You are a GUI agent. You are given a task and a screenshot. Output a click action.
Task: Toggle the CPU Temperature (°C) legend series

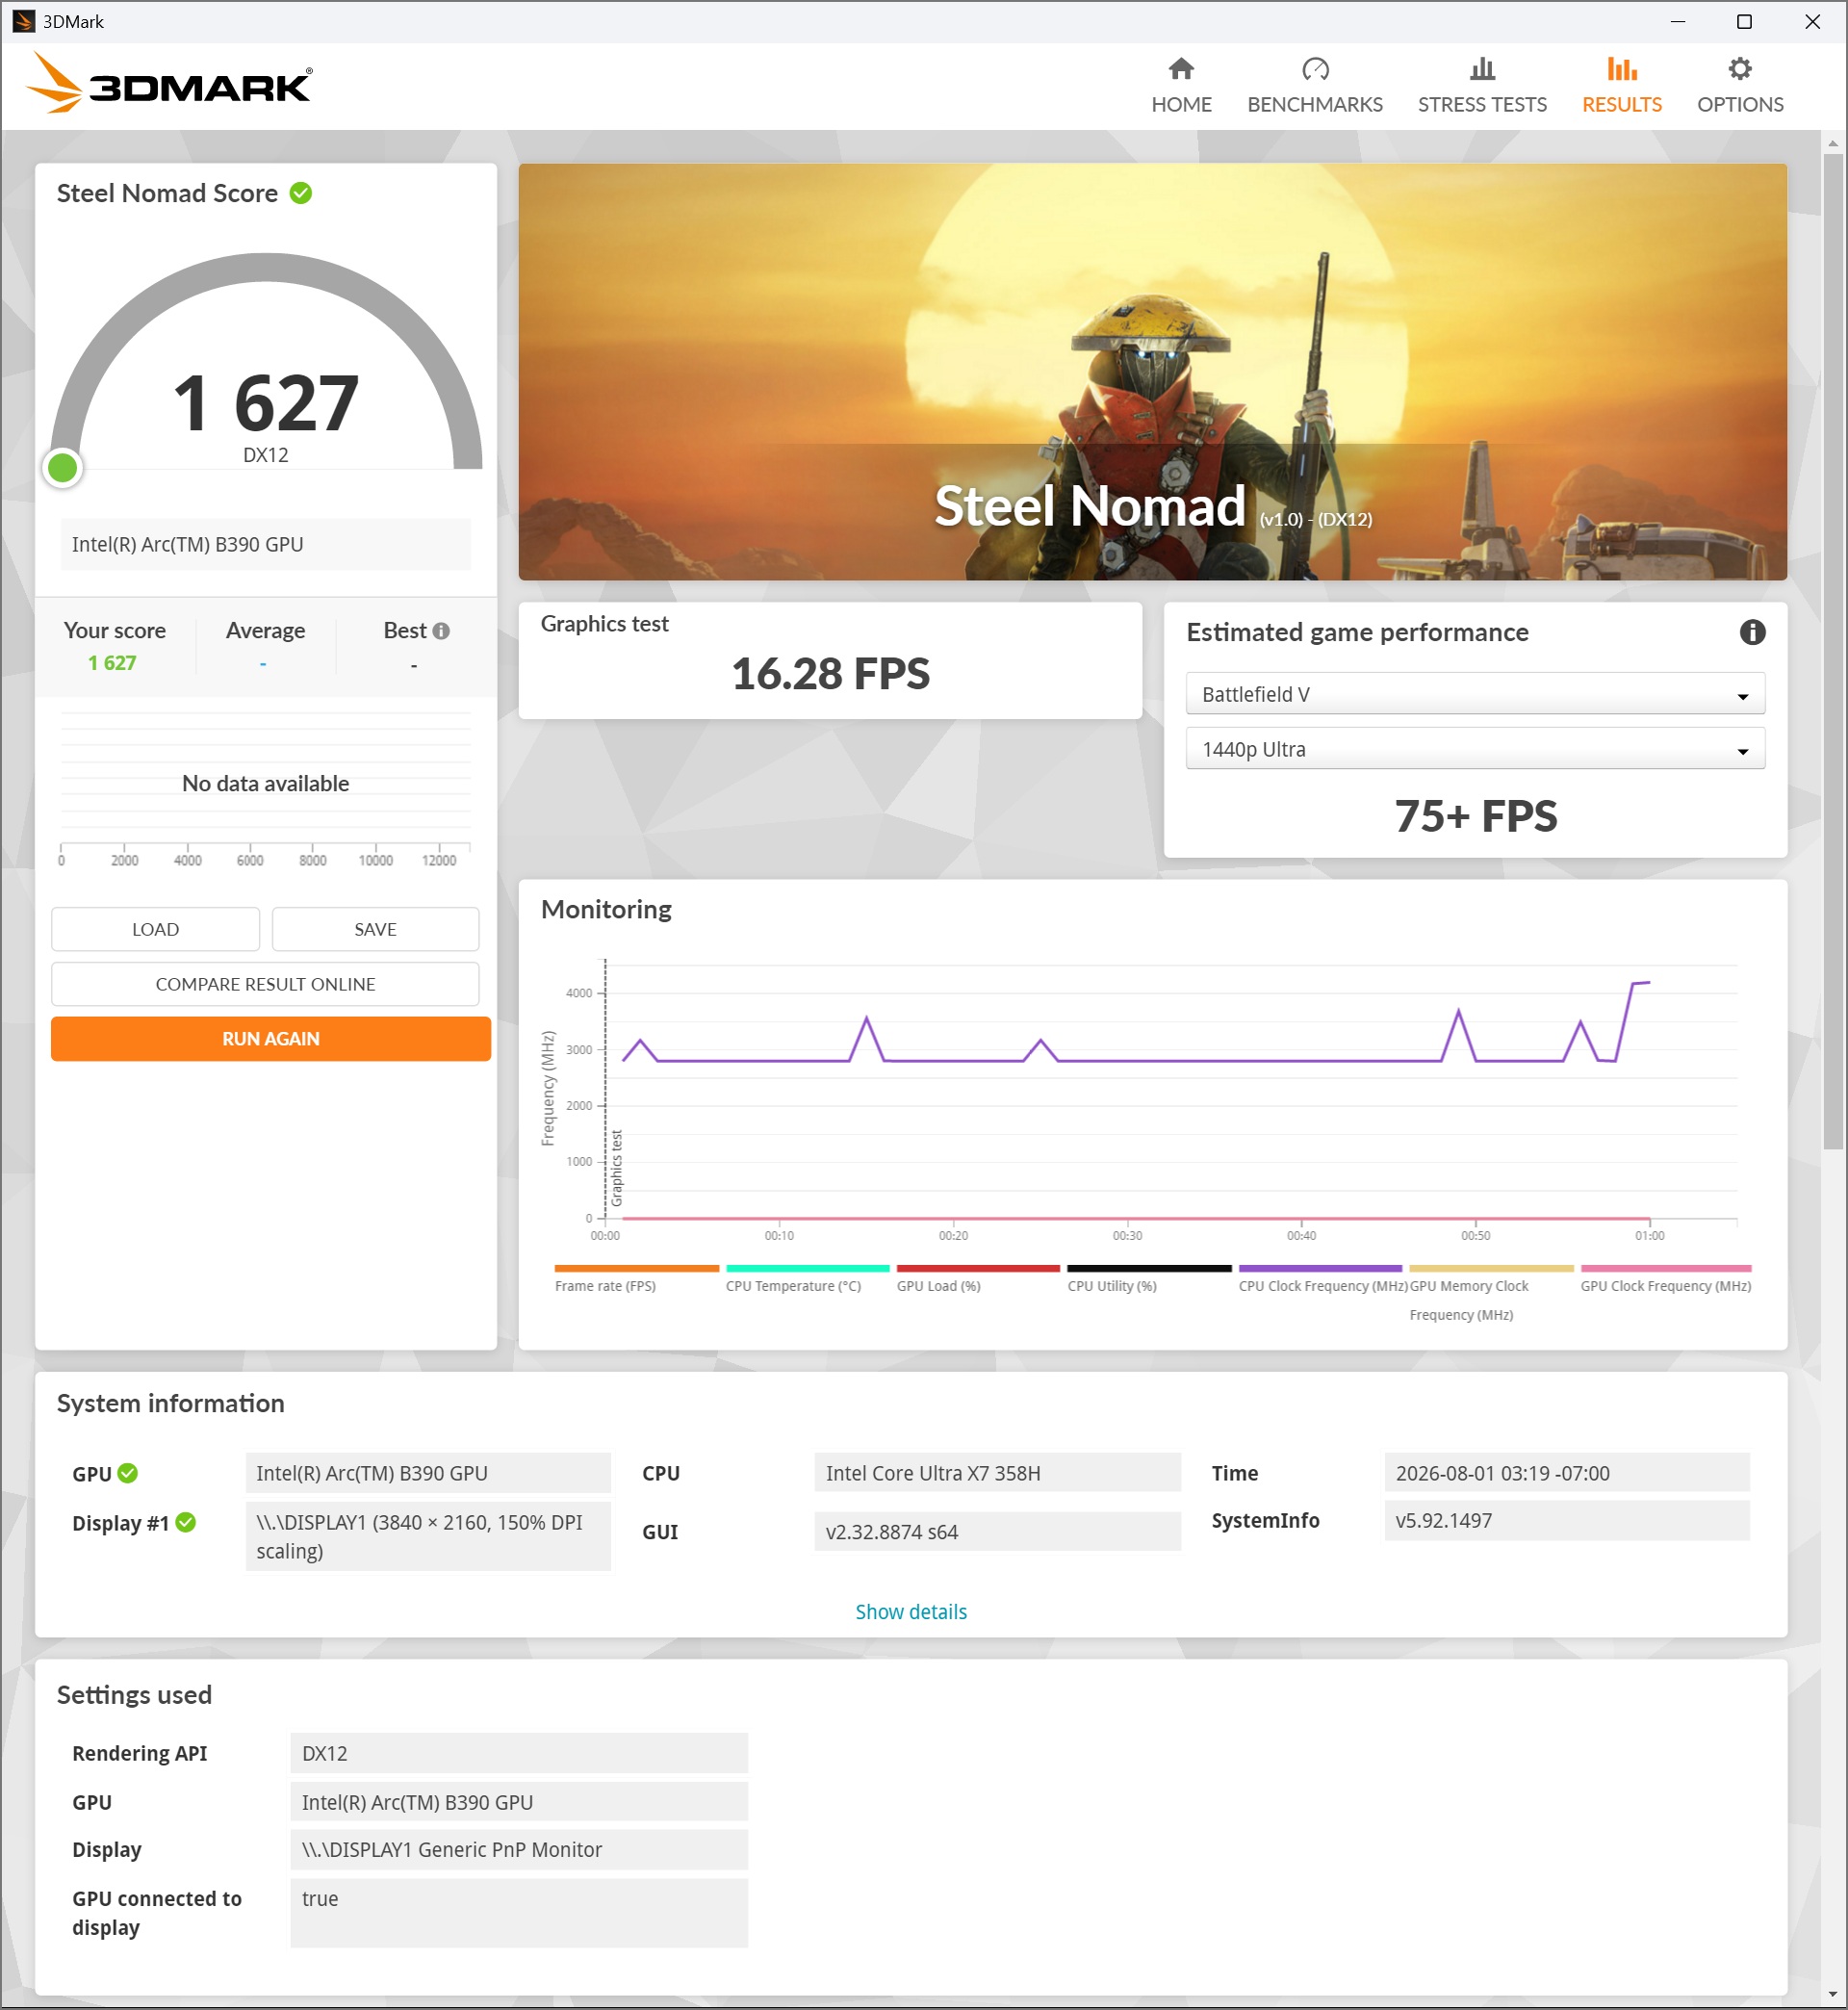[807, 1279]
